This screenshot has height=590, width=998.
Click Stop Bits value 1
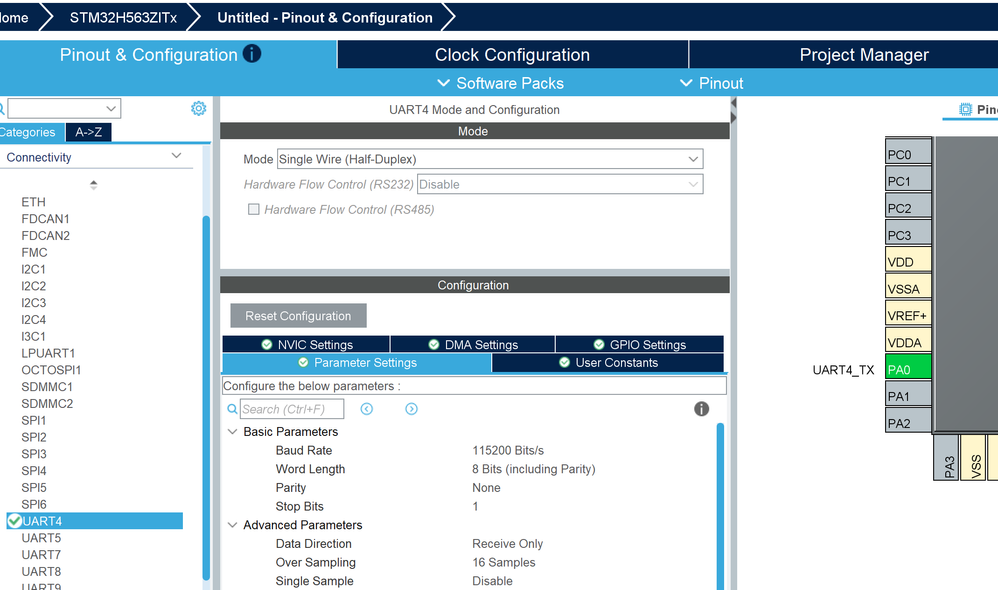click(x=475, y=507)
